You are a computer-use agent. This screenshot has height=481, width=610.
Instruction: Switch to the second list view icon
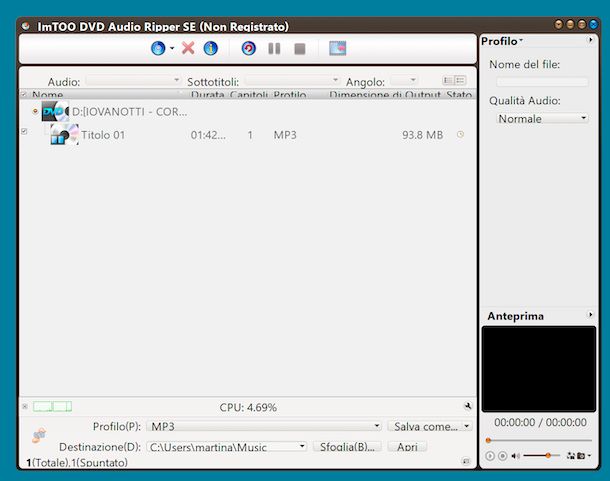point(460,80)
